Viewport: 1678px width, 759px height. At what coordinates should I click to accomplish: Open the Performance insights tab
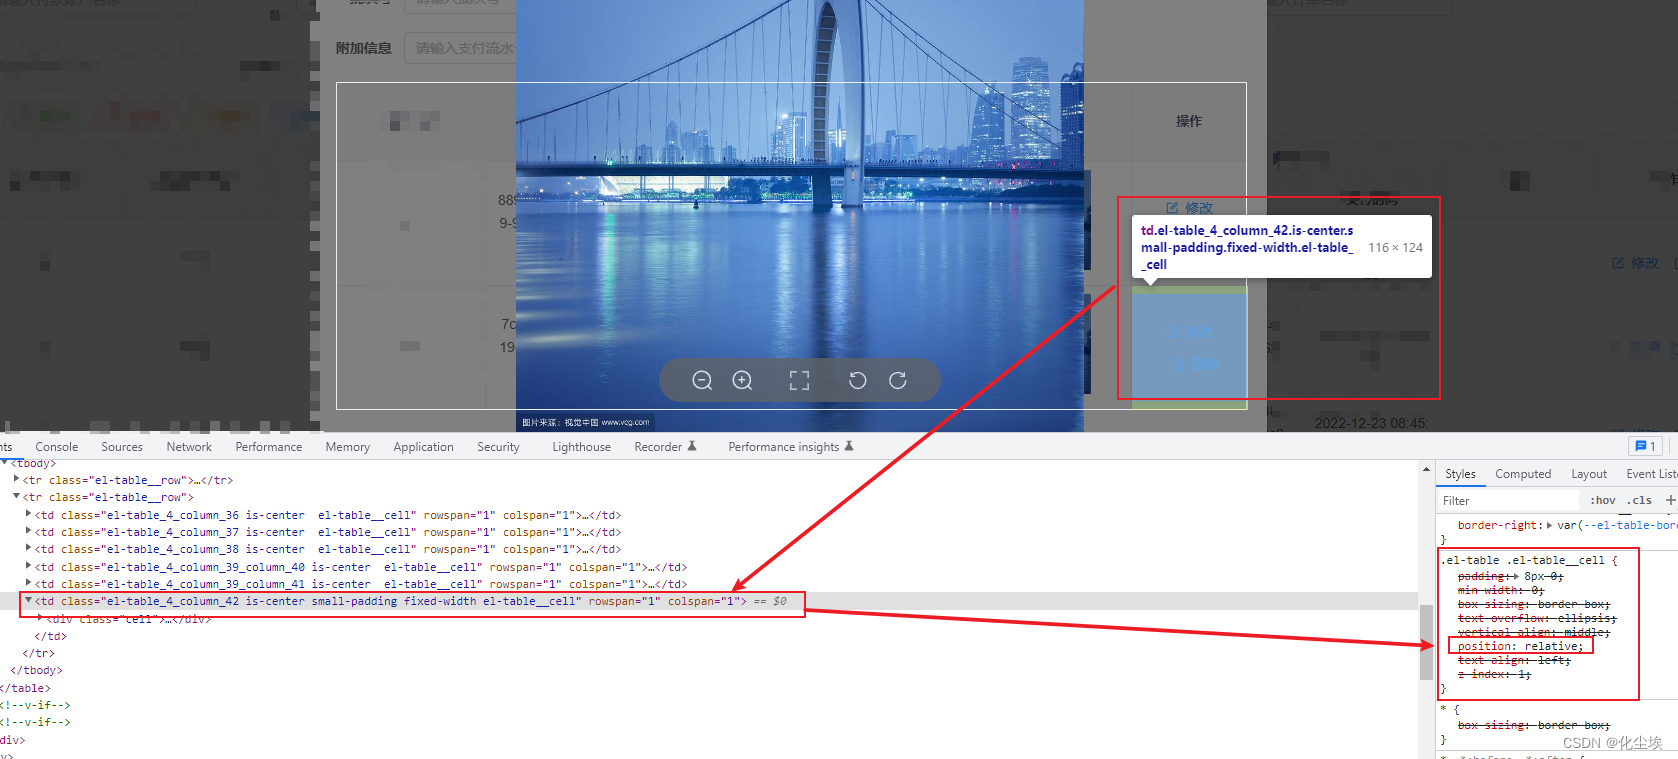[790, 447]
